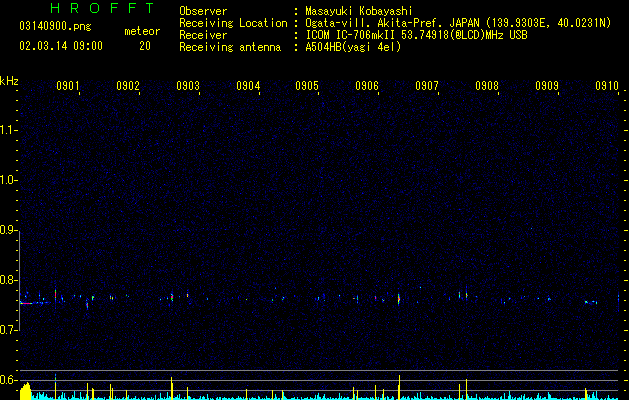Viewport: 629px width, 400px height.
Task: Click the 0901 time marker
Action: 68,86
